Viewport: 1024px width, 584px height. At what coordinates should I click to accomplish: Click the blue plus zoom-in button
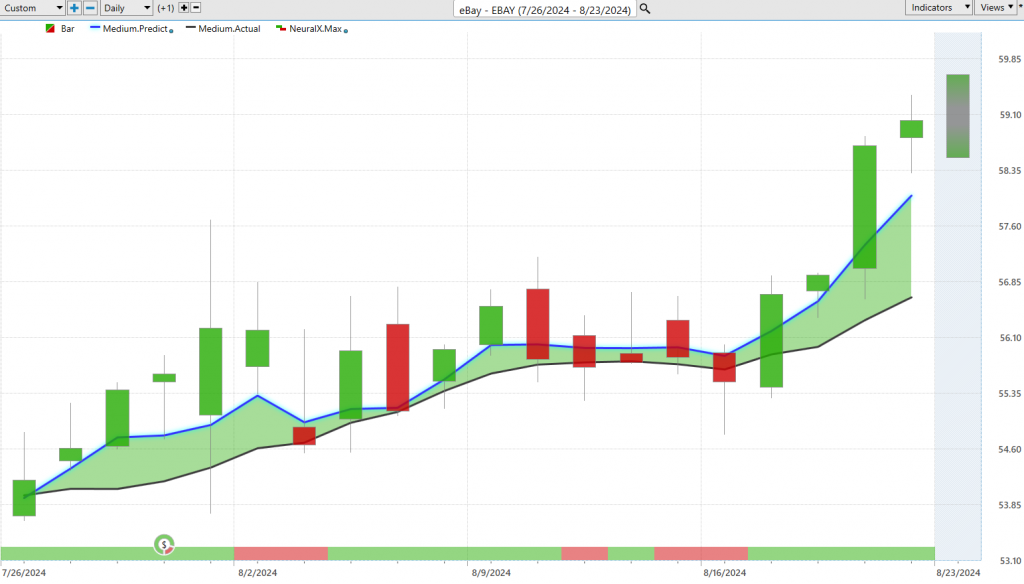tap(74, 8)
